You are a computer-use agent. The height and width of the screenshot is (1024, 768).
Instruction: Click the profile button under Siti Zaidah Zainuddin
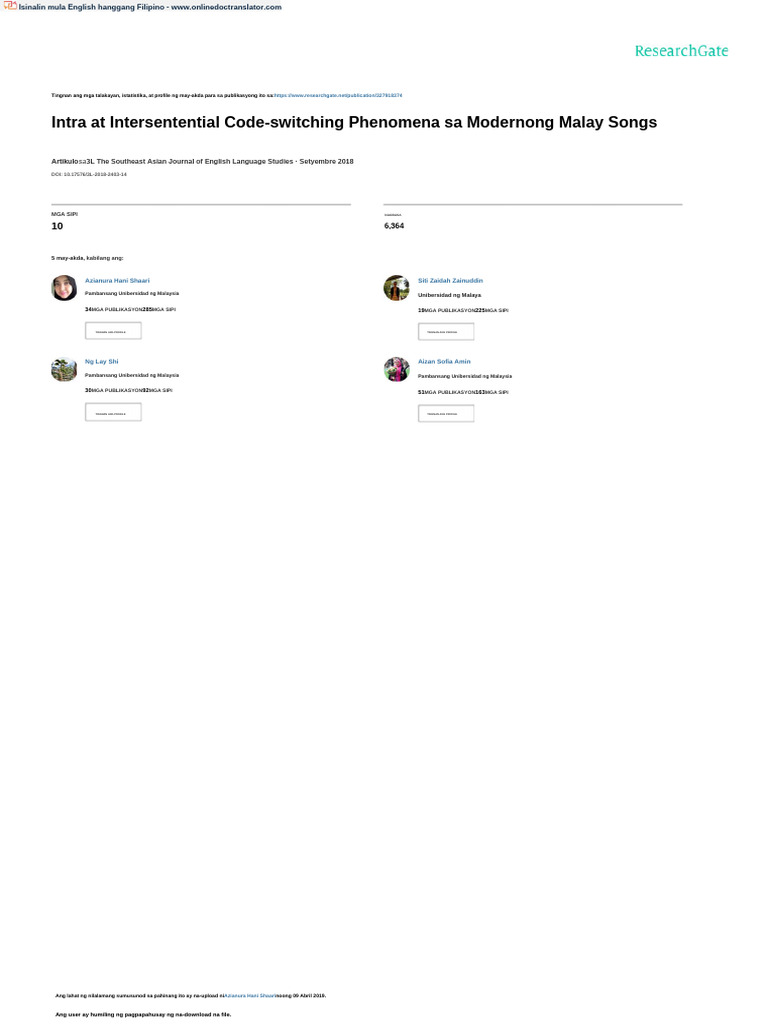(446, 331)
